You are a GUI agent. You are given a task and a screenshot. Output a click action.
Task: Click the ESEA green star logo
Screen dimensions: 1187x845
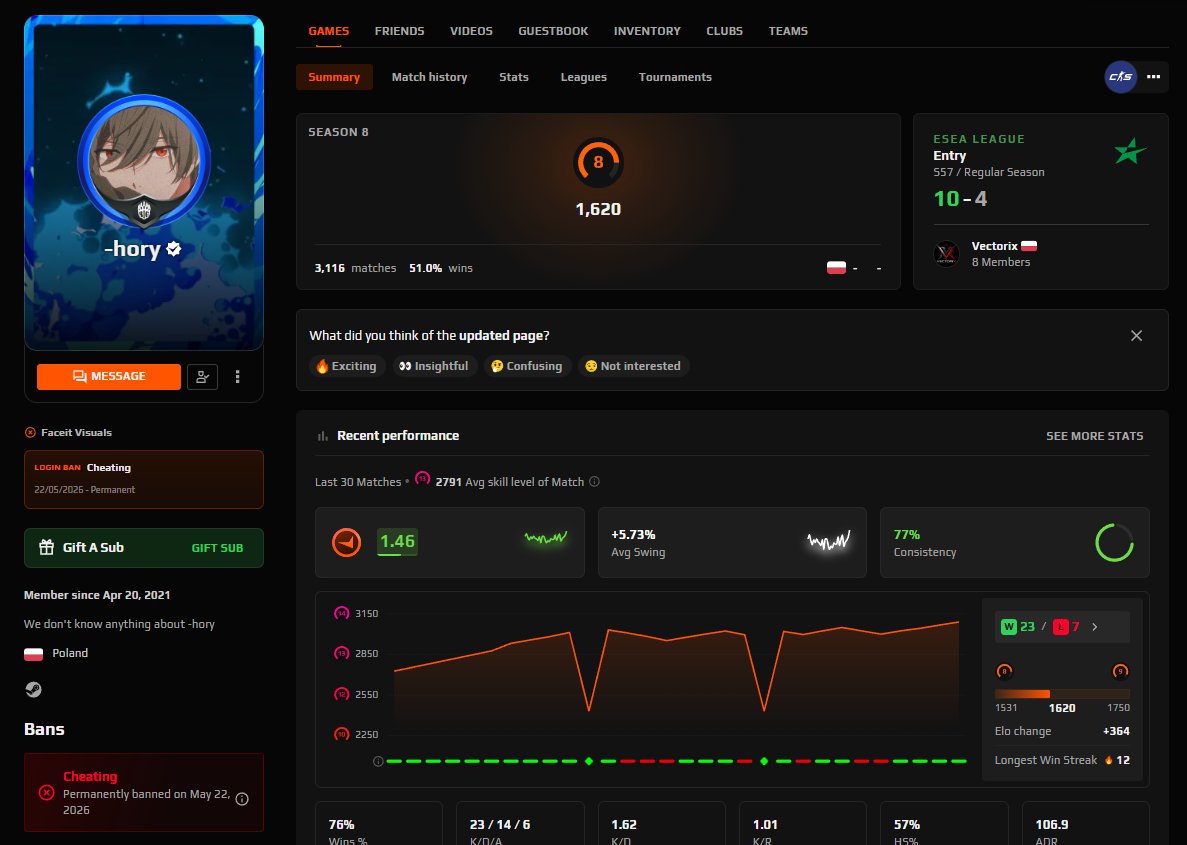click(1130, 151)
